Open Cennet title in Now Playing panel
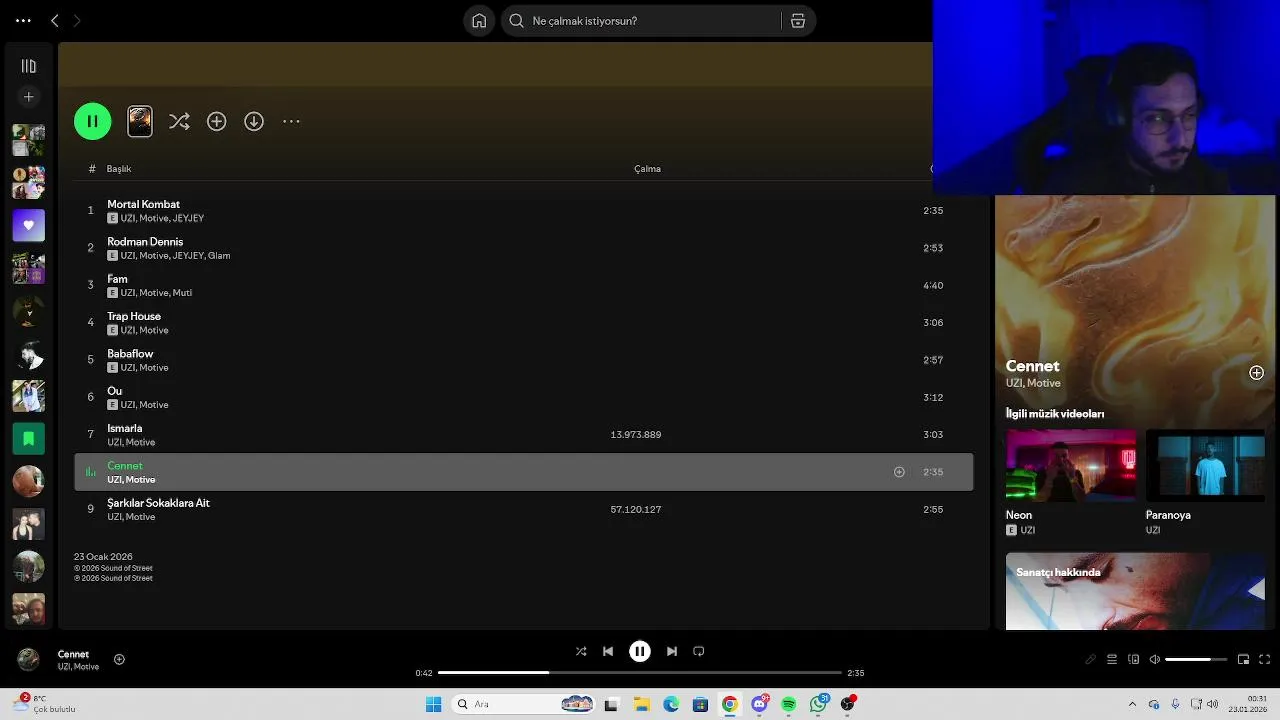The height and width of the screenshot is (720, 1280). point(1032,366)
